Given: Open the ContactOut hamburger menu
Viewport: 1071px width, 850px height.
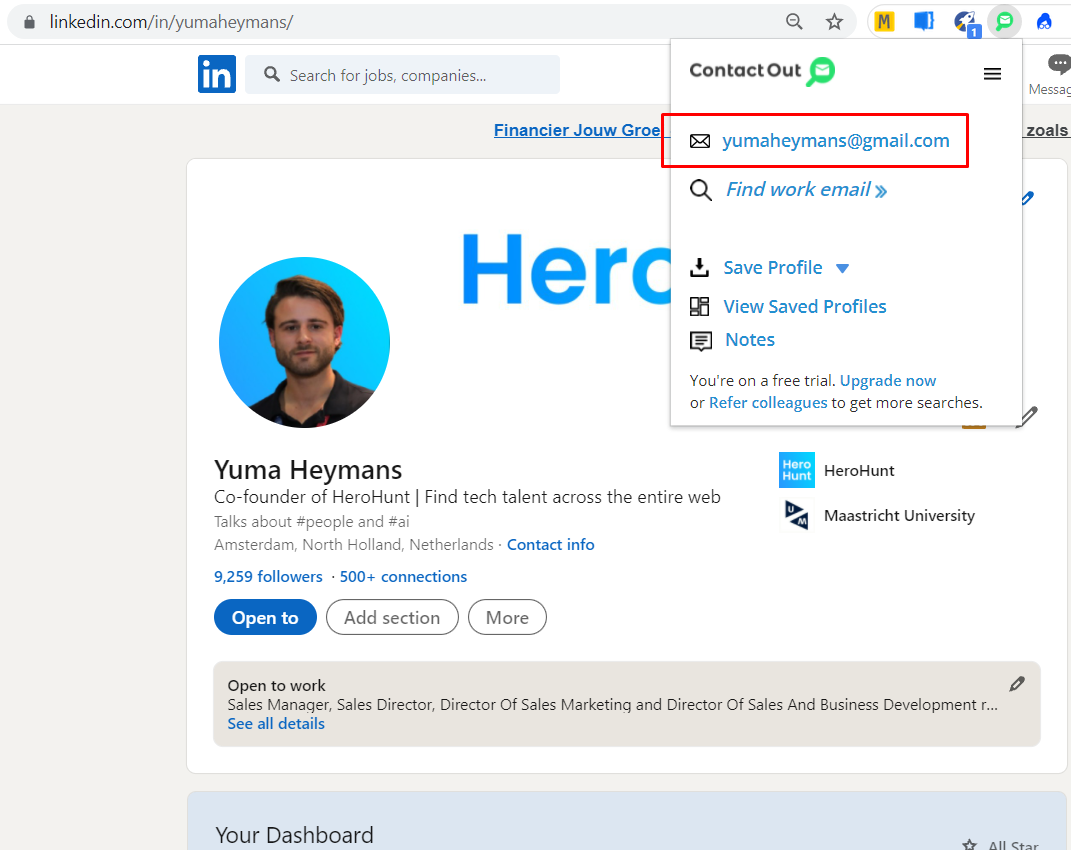Looking at the screenshot, I should [992, 74].
